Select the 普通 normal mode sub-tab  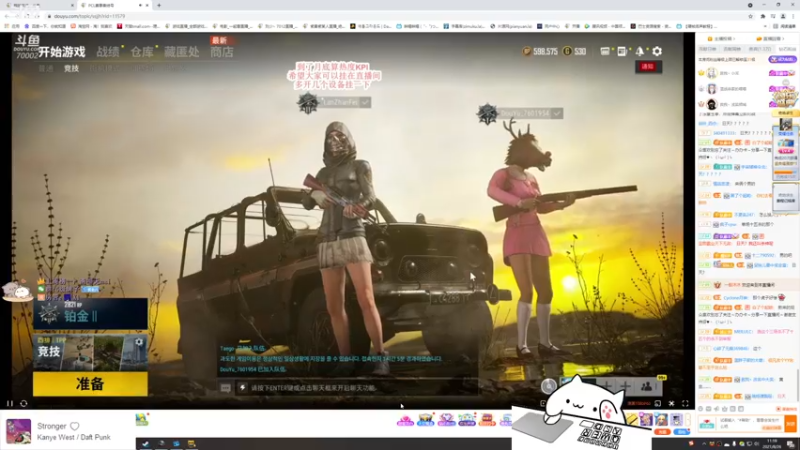(46, 68)
